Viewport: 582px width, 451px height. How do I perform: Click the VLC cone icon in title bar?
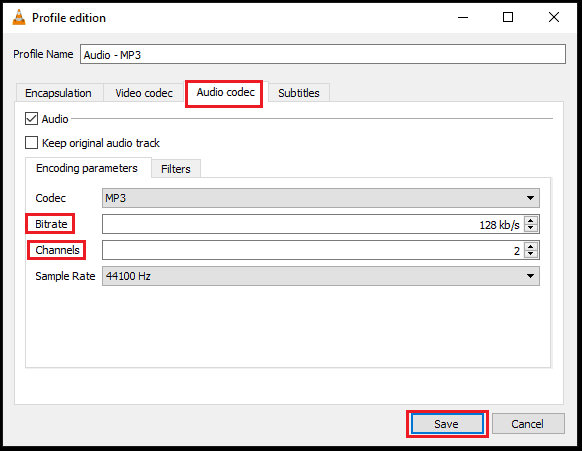point(19,17)
